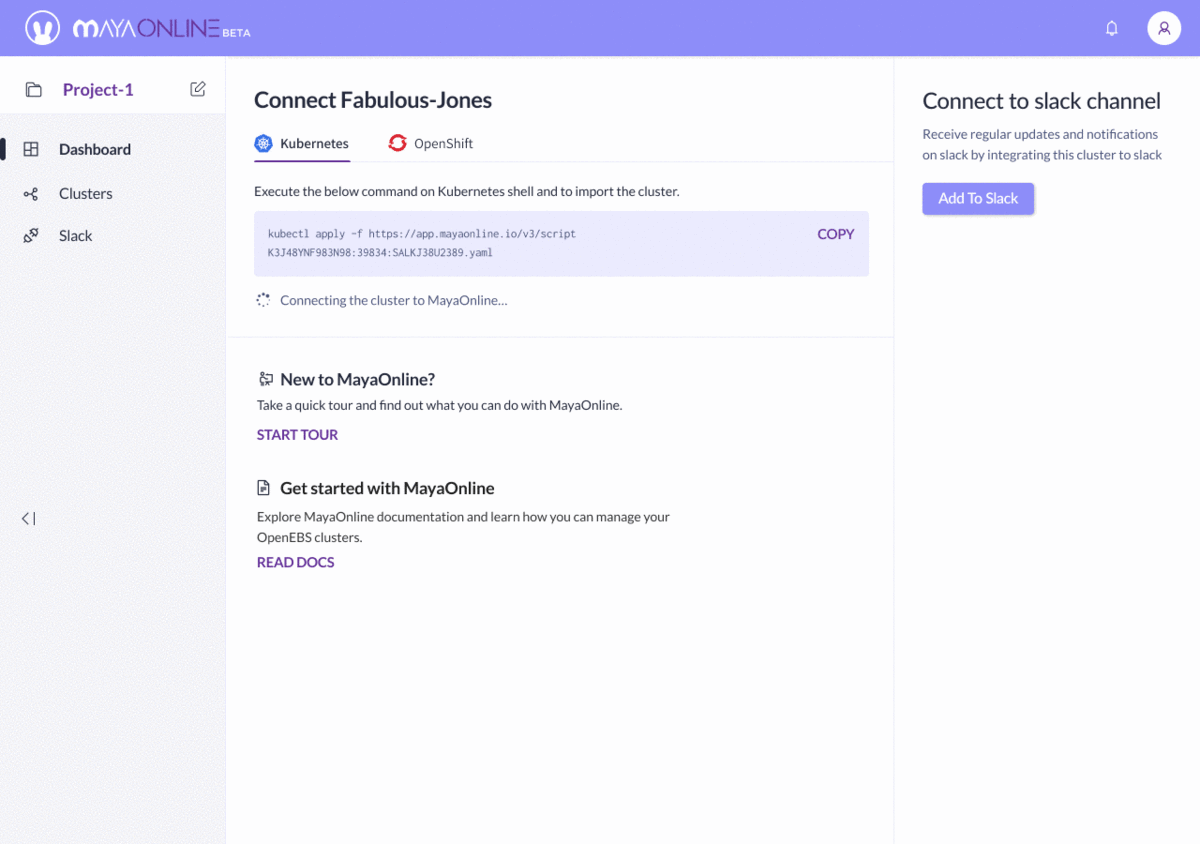The width and height of the screenshot is (1200, 844).
Task: Edit the Project-1 name via pencil icon
Action: [198, 89]
